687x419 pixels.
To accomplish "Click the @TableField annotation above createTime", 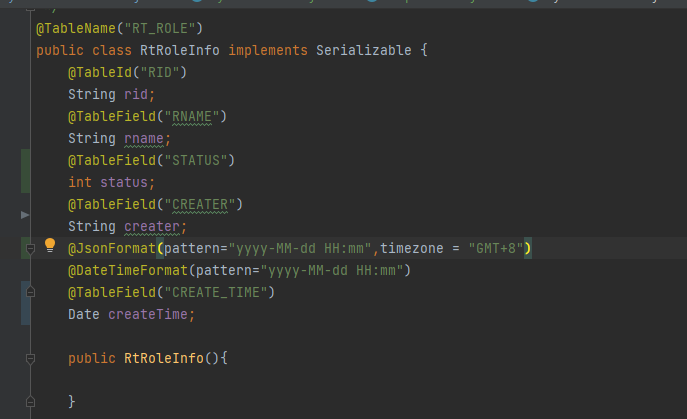I will coord(112,292).
